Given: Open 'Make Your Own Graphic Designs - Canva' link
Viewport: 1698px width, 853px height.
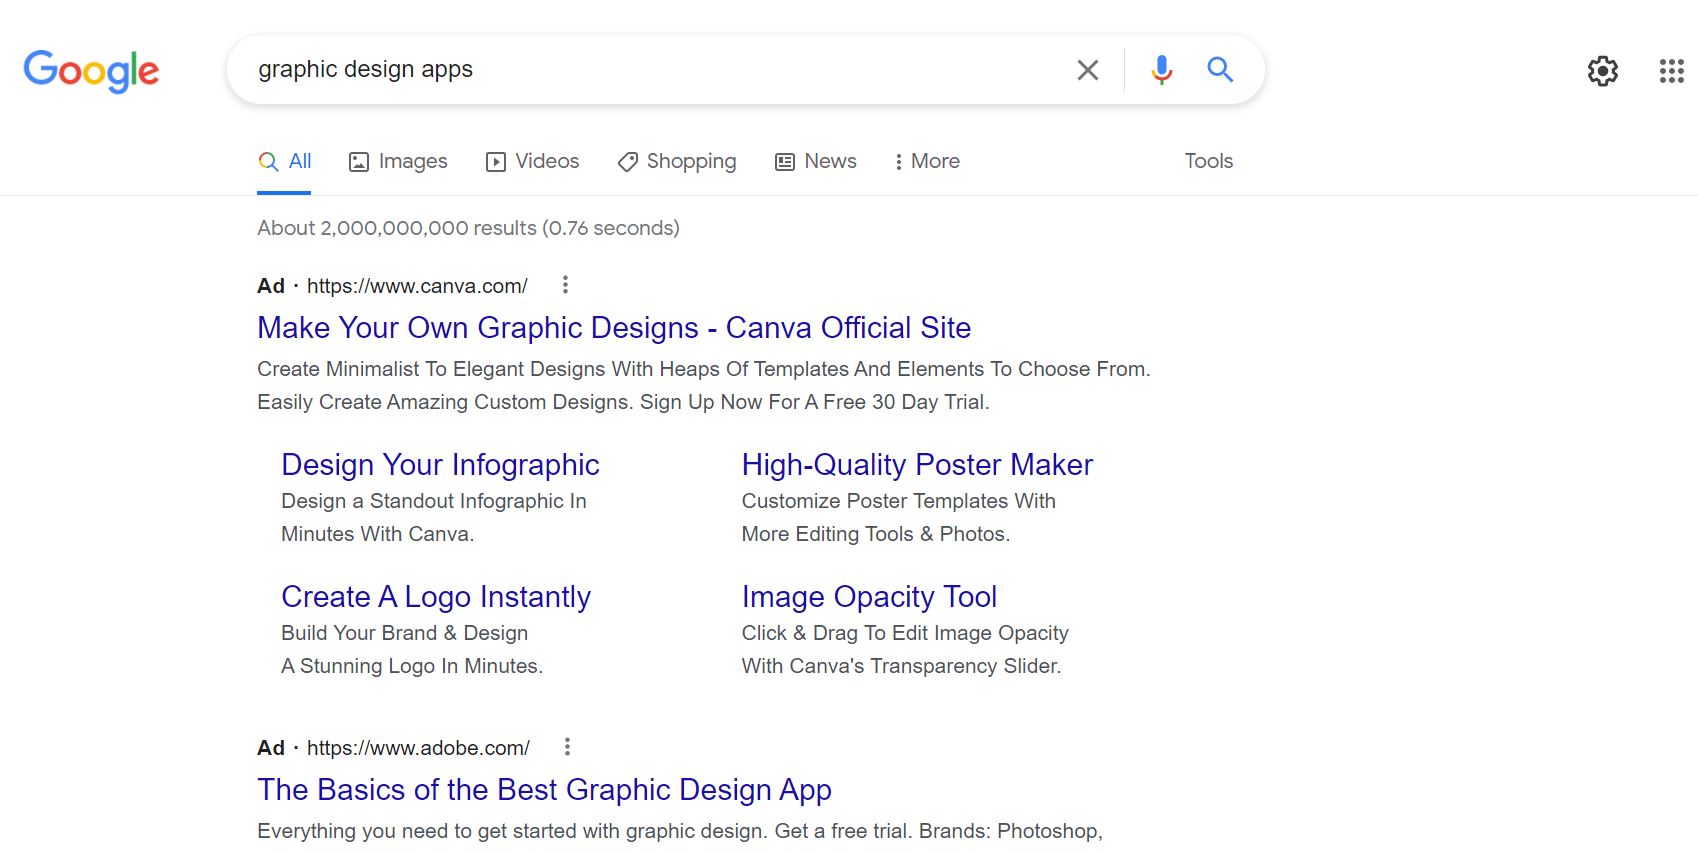Looking at the screenshot, I should 614,328.
